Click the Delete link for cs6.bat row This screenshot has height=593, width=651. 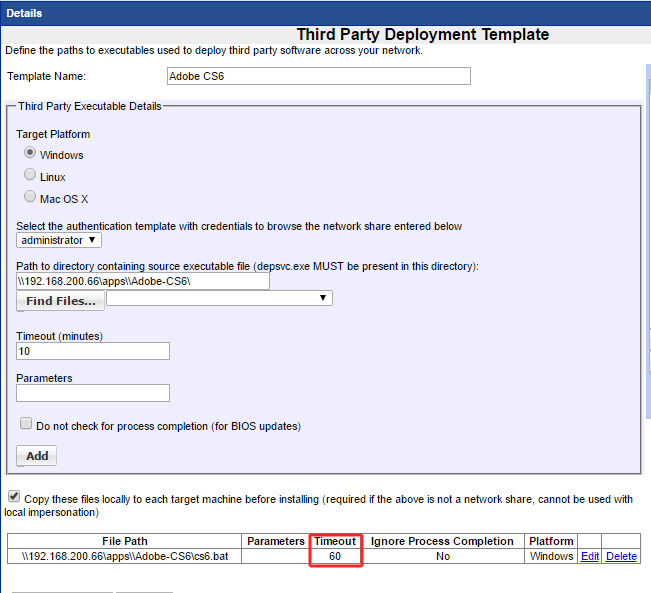point(621,556)
